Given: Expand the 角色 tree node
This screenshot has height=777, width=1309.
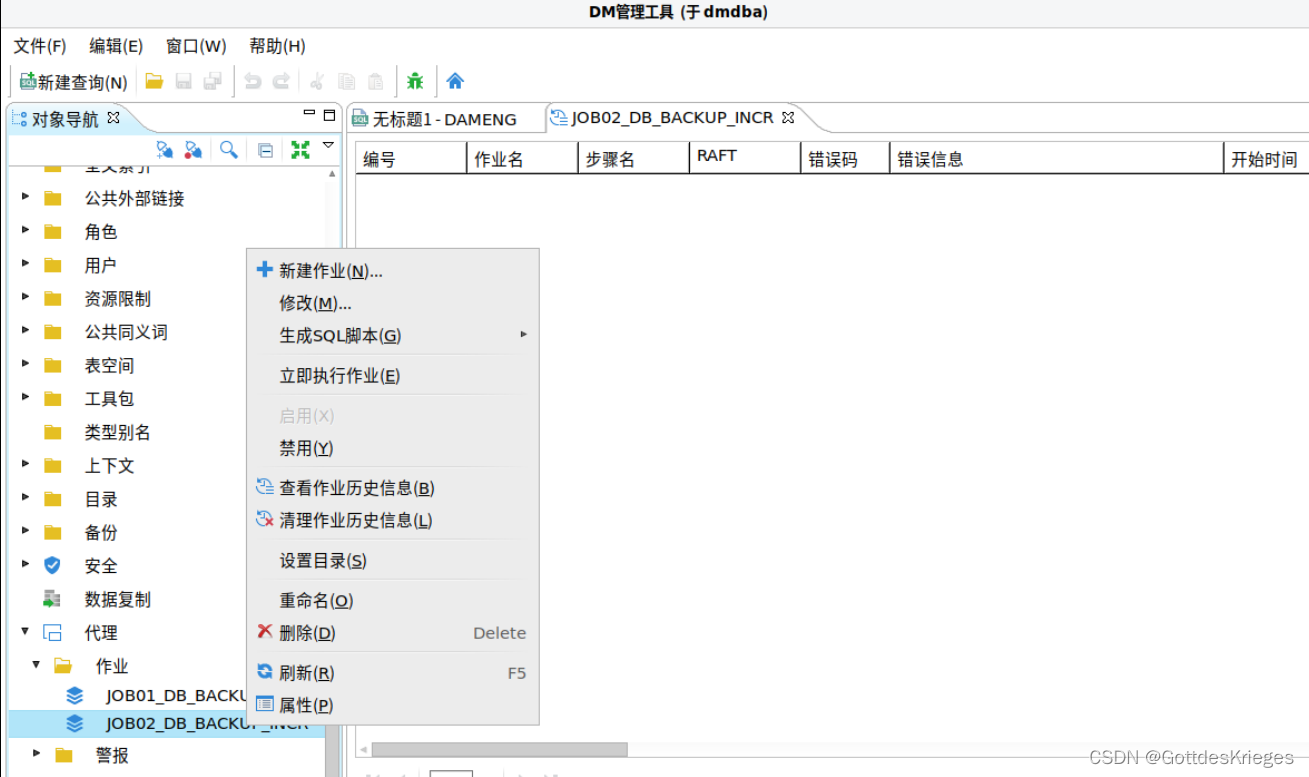Looking at the screenshot, I should point(25,231).
